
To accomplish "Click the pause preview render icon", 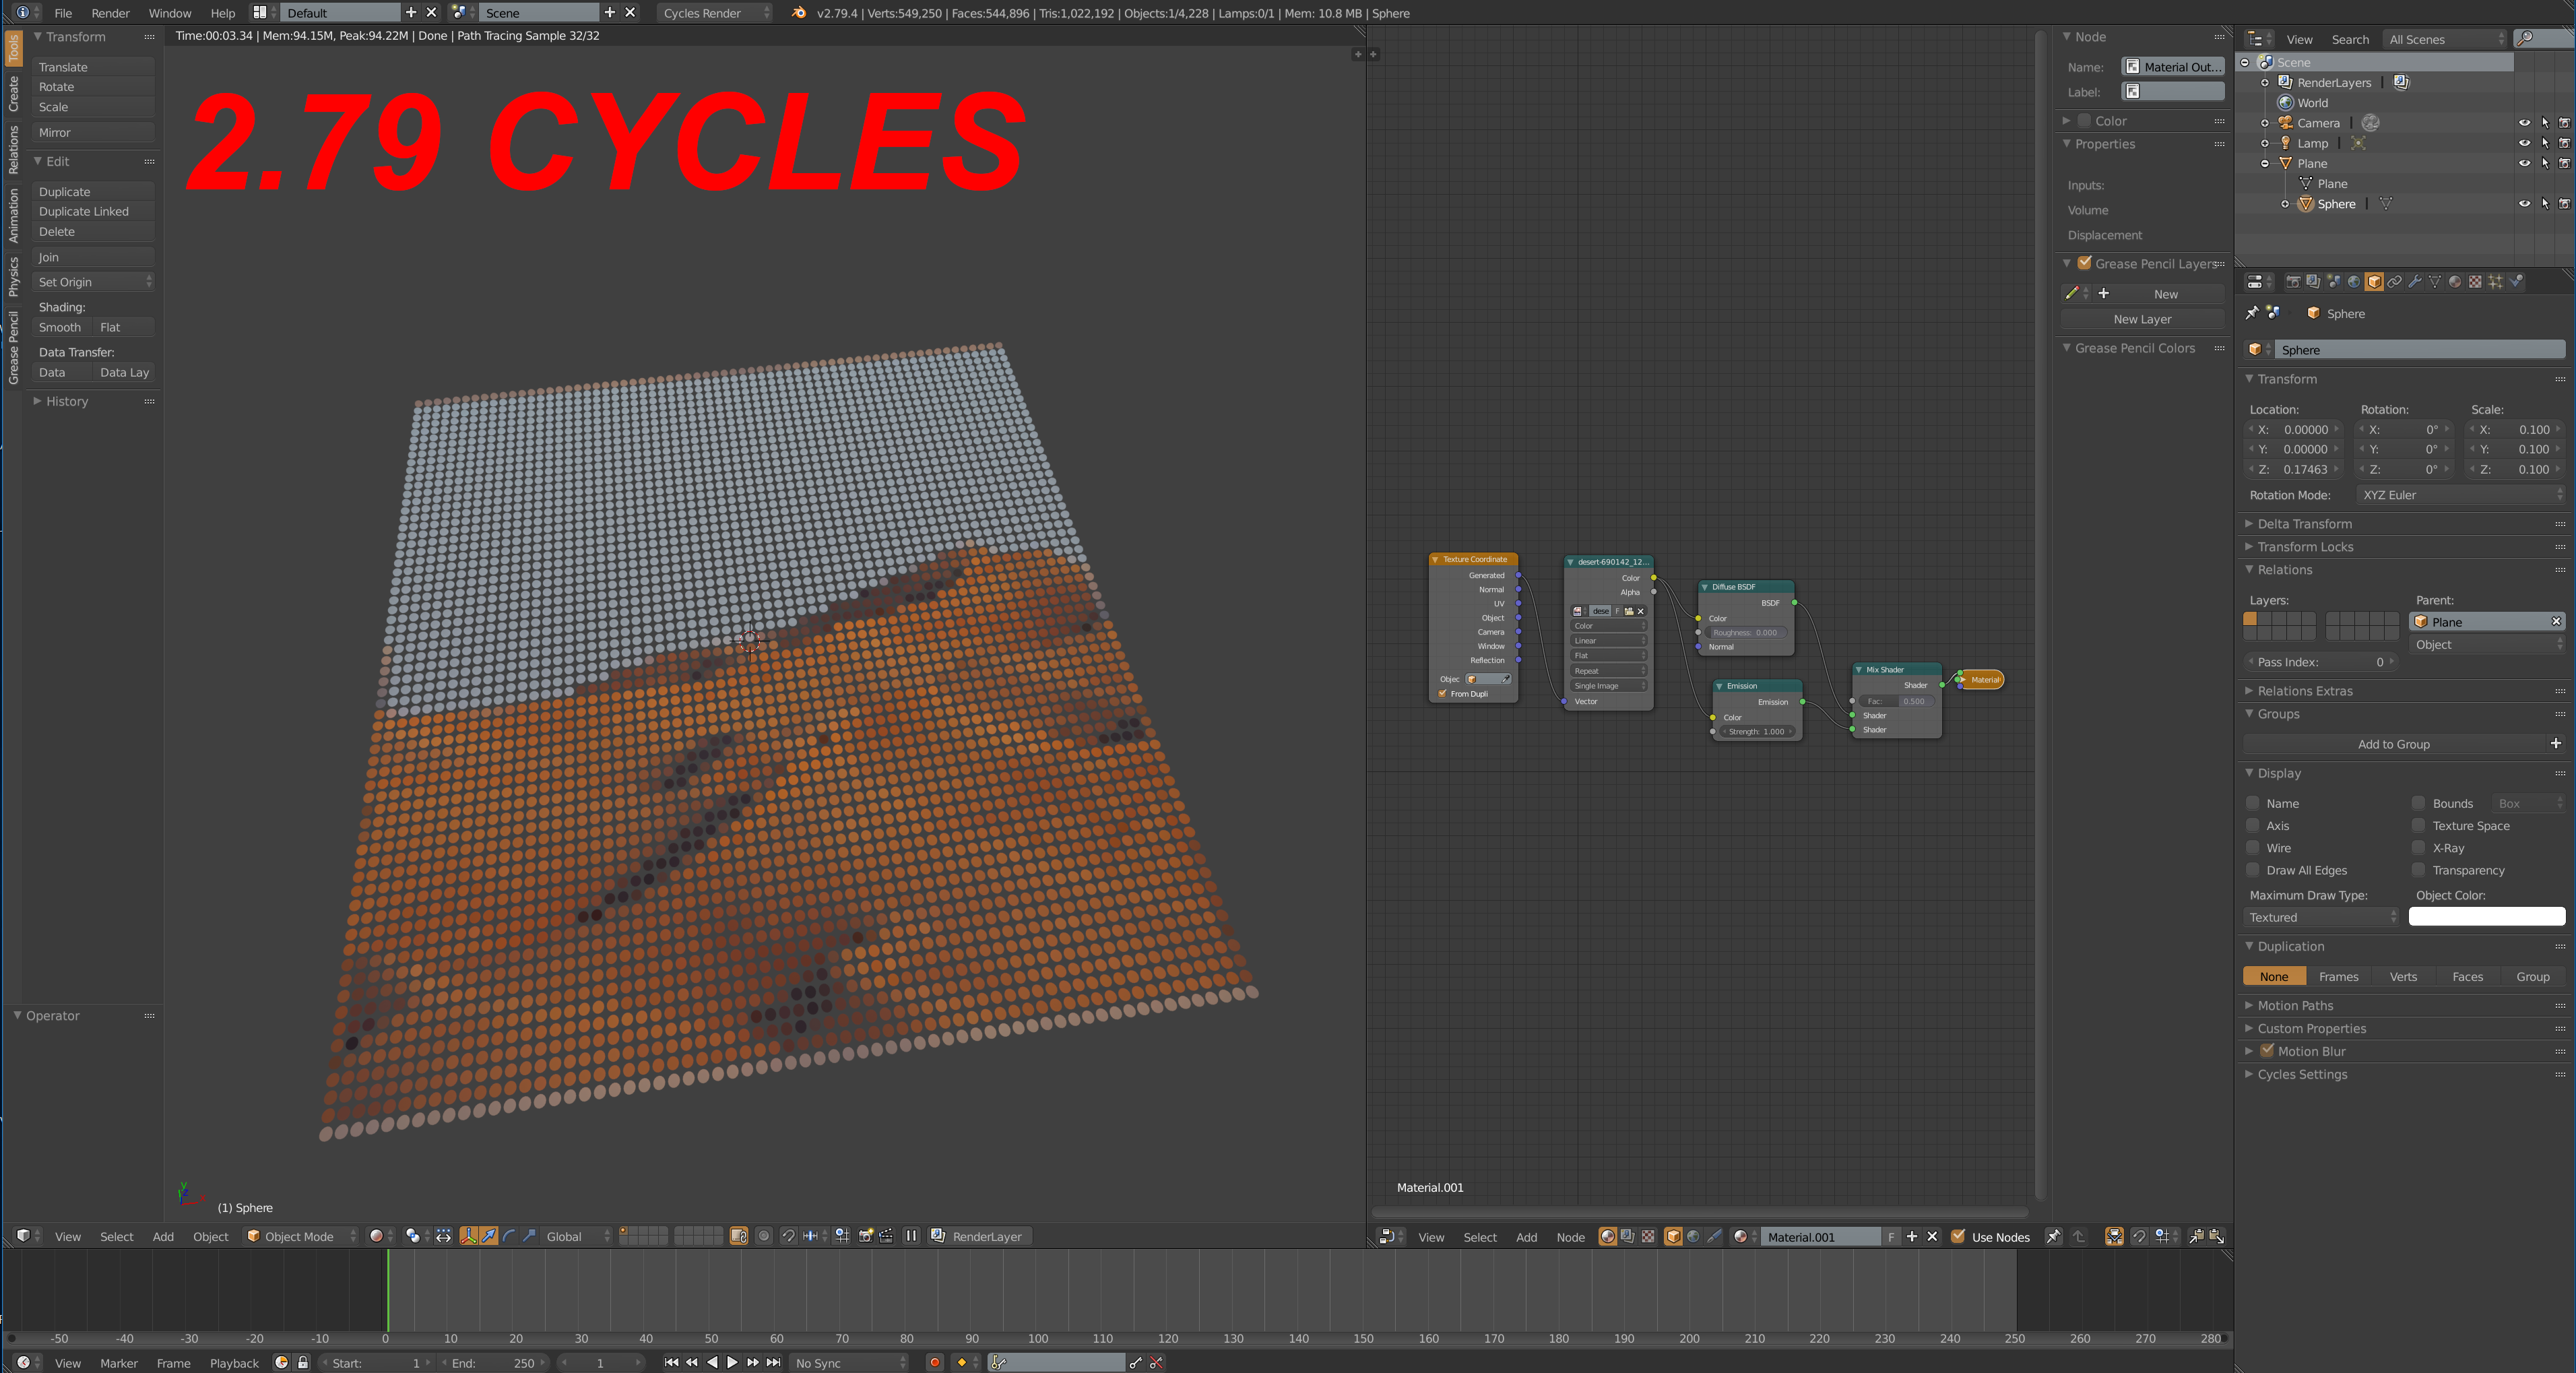I will click(x=911, y=1236).
